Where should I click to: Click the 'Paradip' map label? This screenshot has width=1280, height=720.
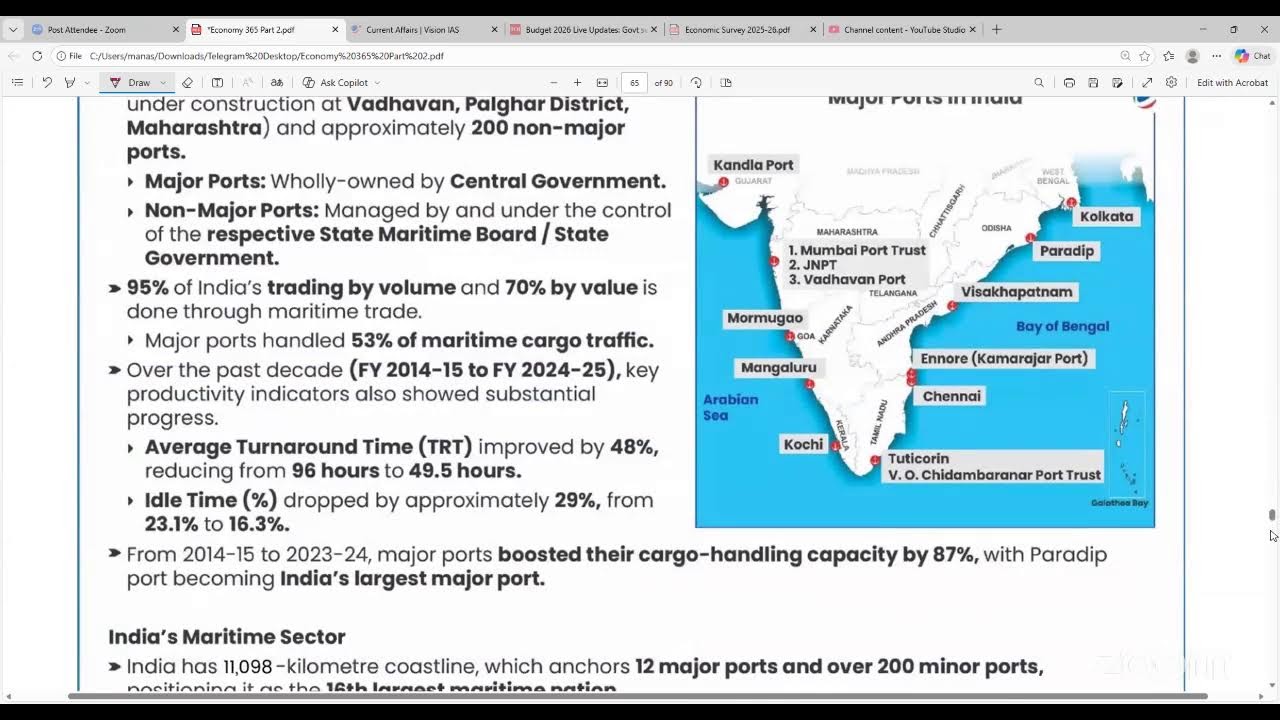point(1067,250)
